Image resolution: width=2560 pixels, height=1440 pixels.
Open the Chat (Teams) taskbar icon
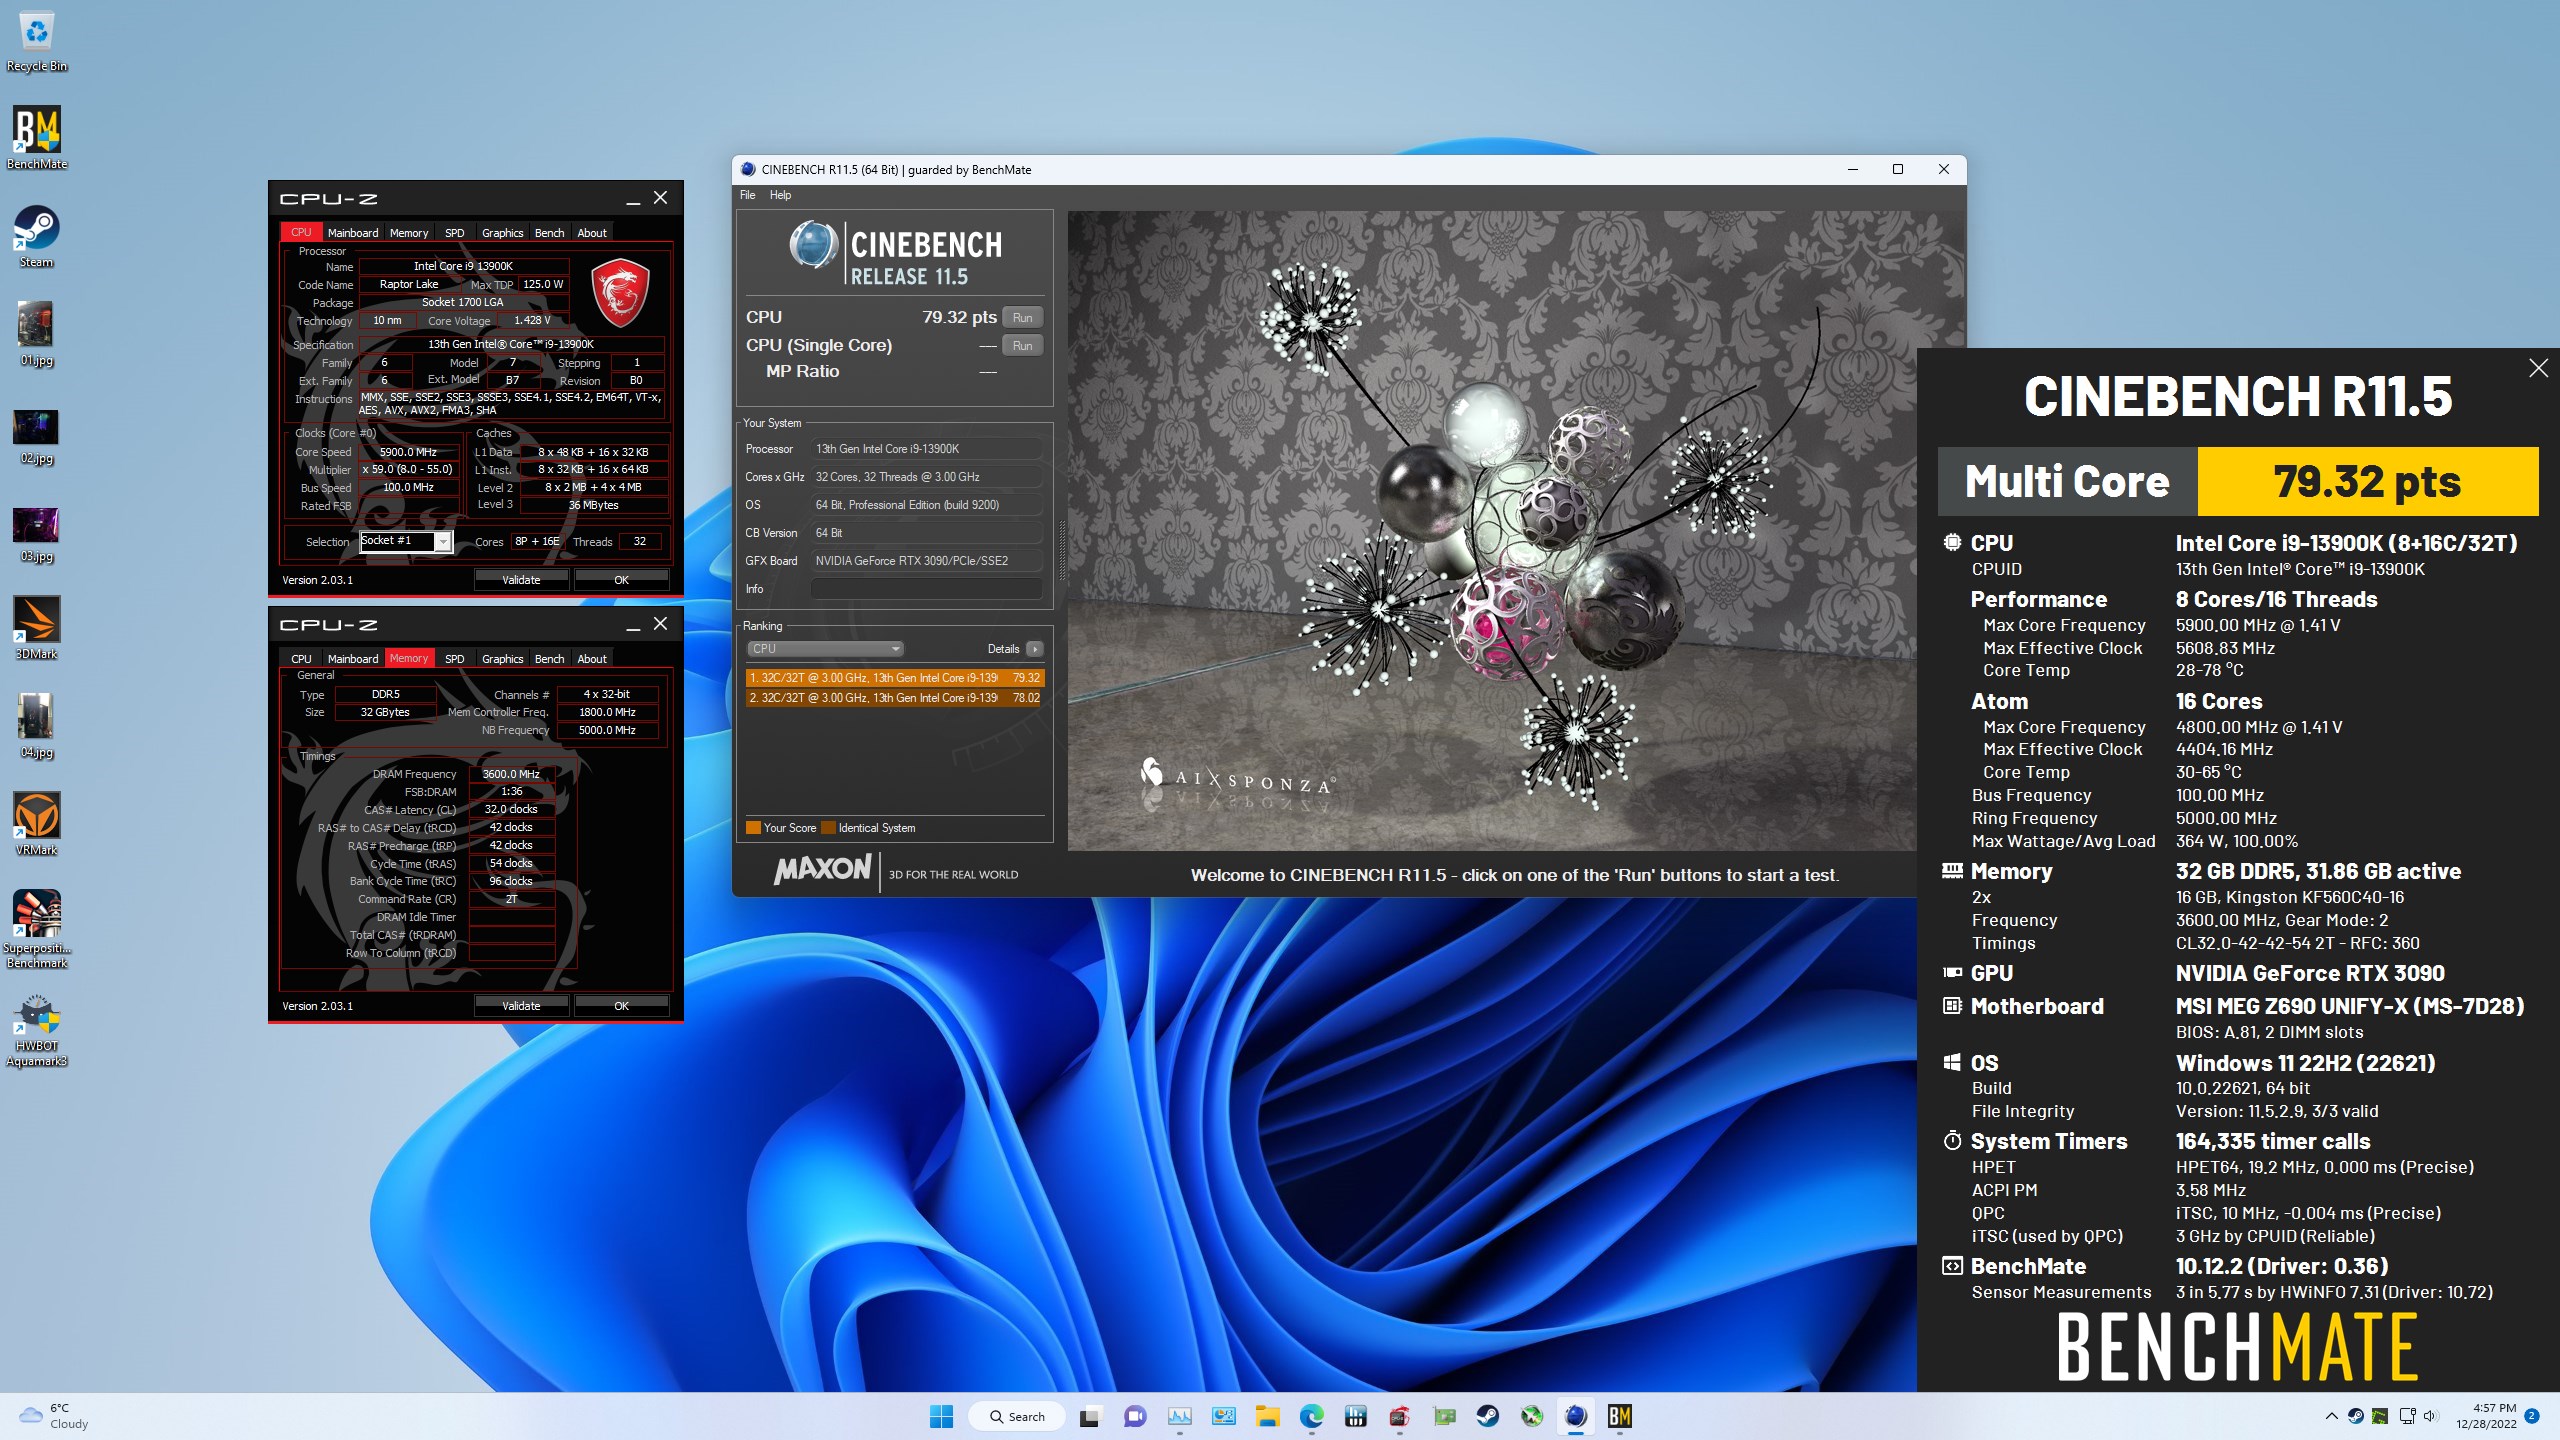tap(1134, 1416)
